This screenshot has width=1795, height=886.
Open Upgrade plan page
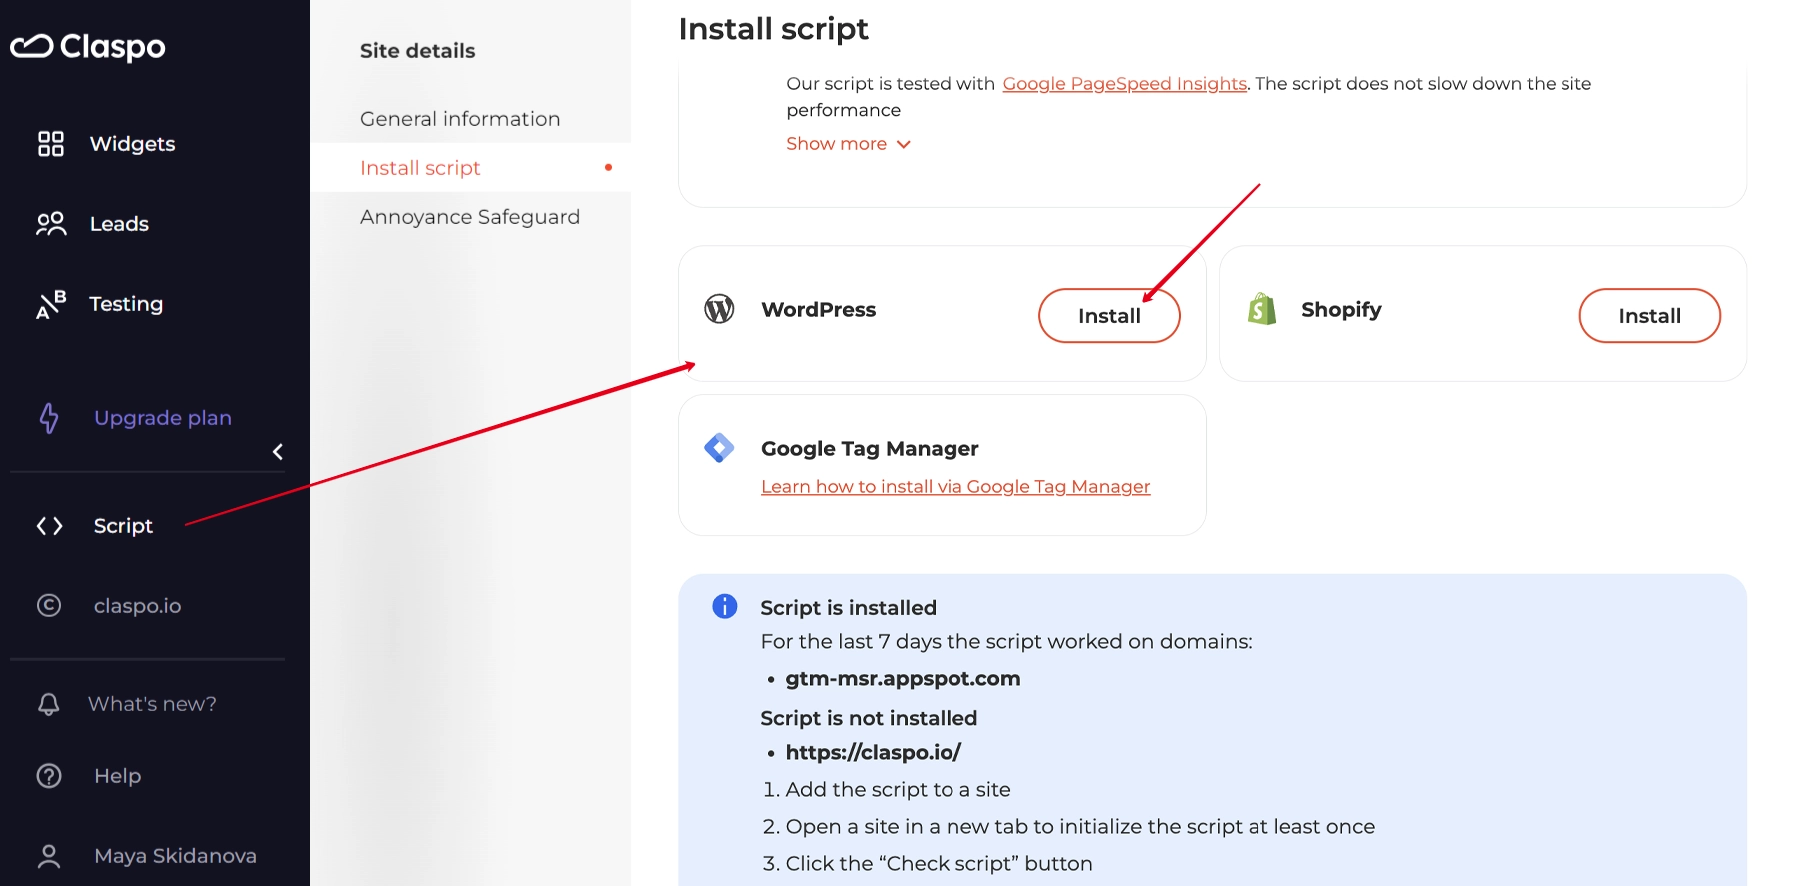(x=163, y=418)
